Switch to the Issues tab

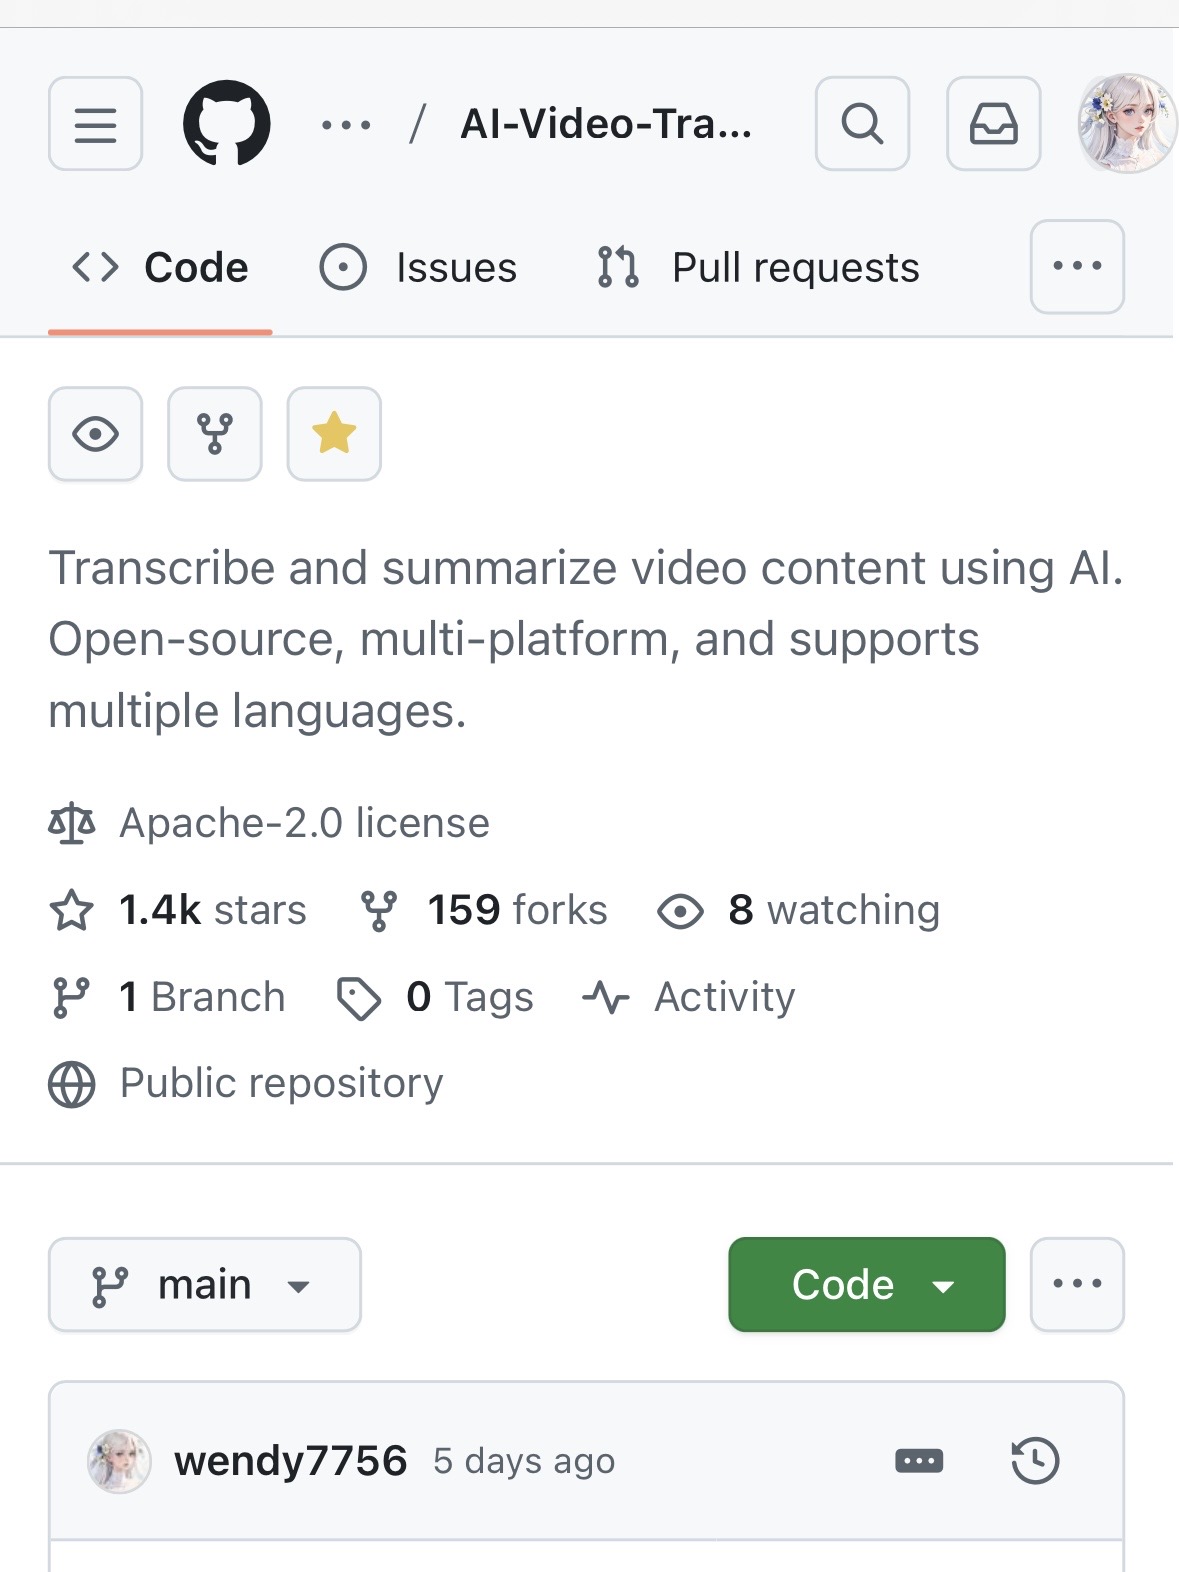coord(418,268)
